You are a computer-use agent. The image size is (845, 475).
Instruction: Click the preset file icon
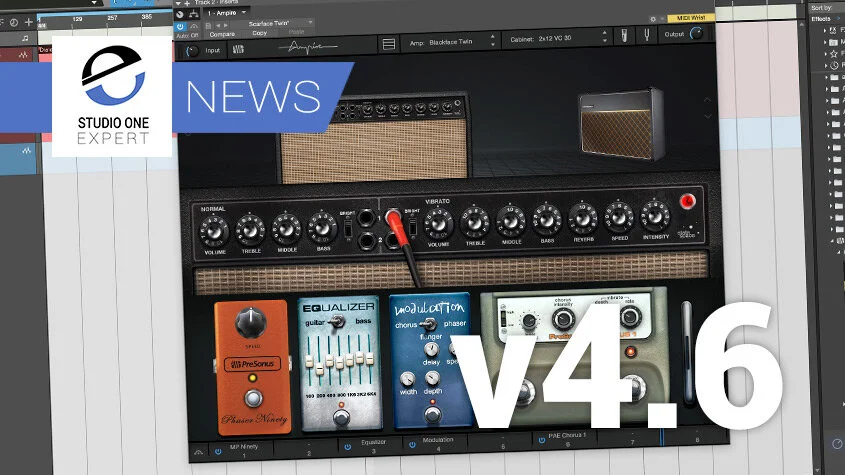(x=209, y=25)
